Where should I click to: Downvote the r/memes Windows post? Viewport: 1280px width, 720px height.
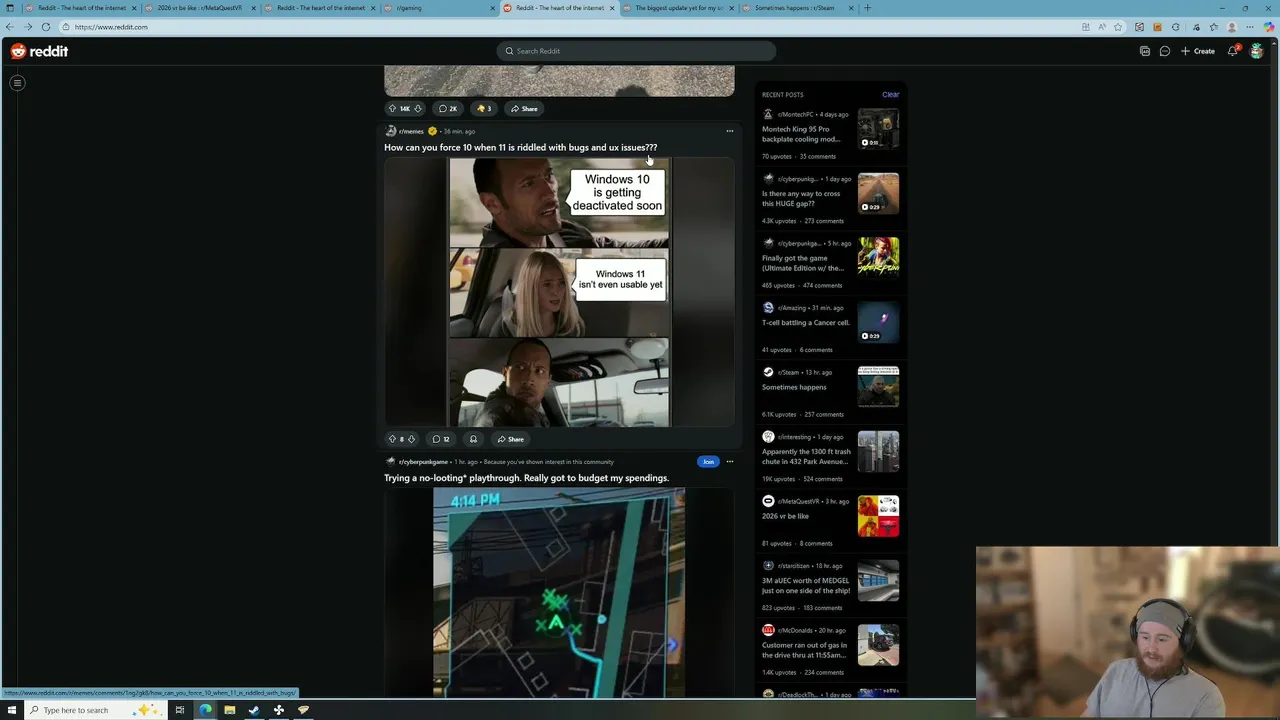pos(411,439)
